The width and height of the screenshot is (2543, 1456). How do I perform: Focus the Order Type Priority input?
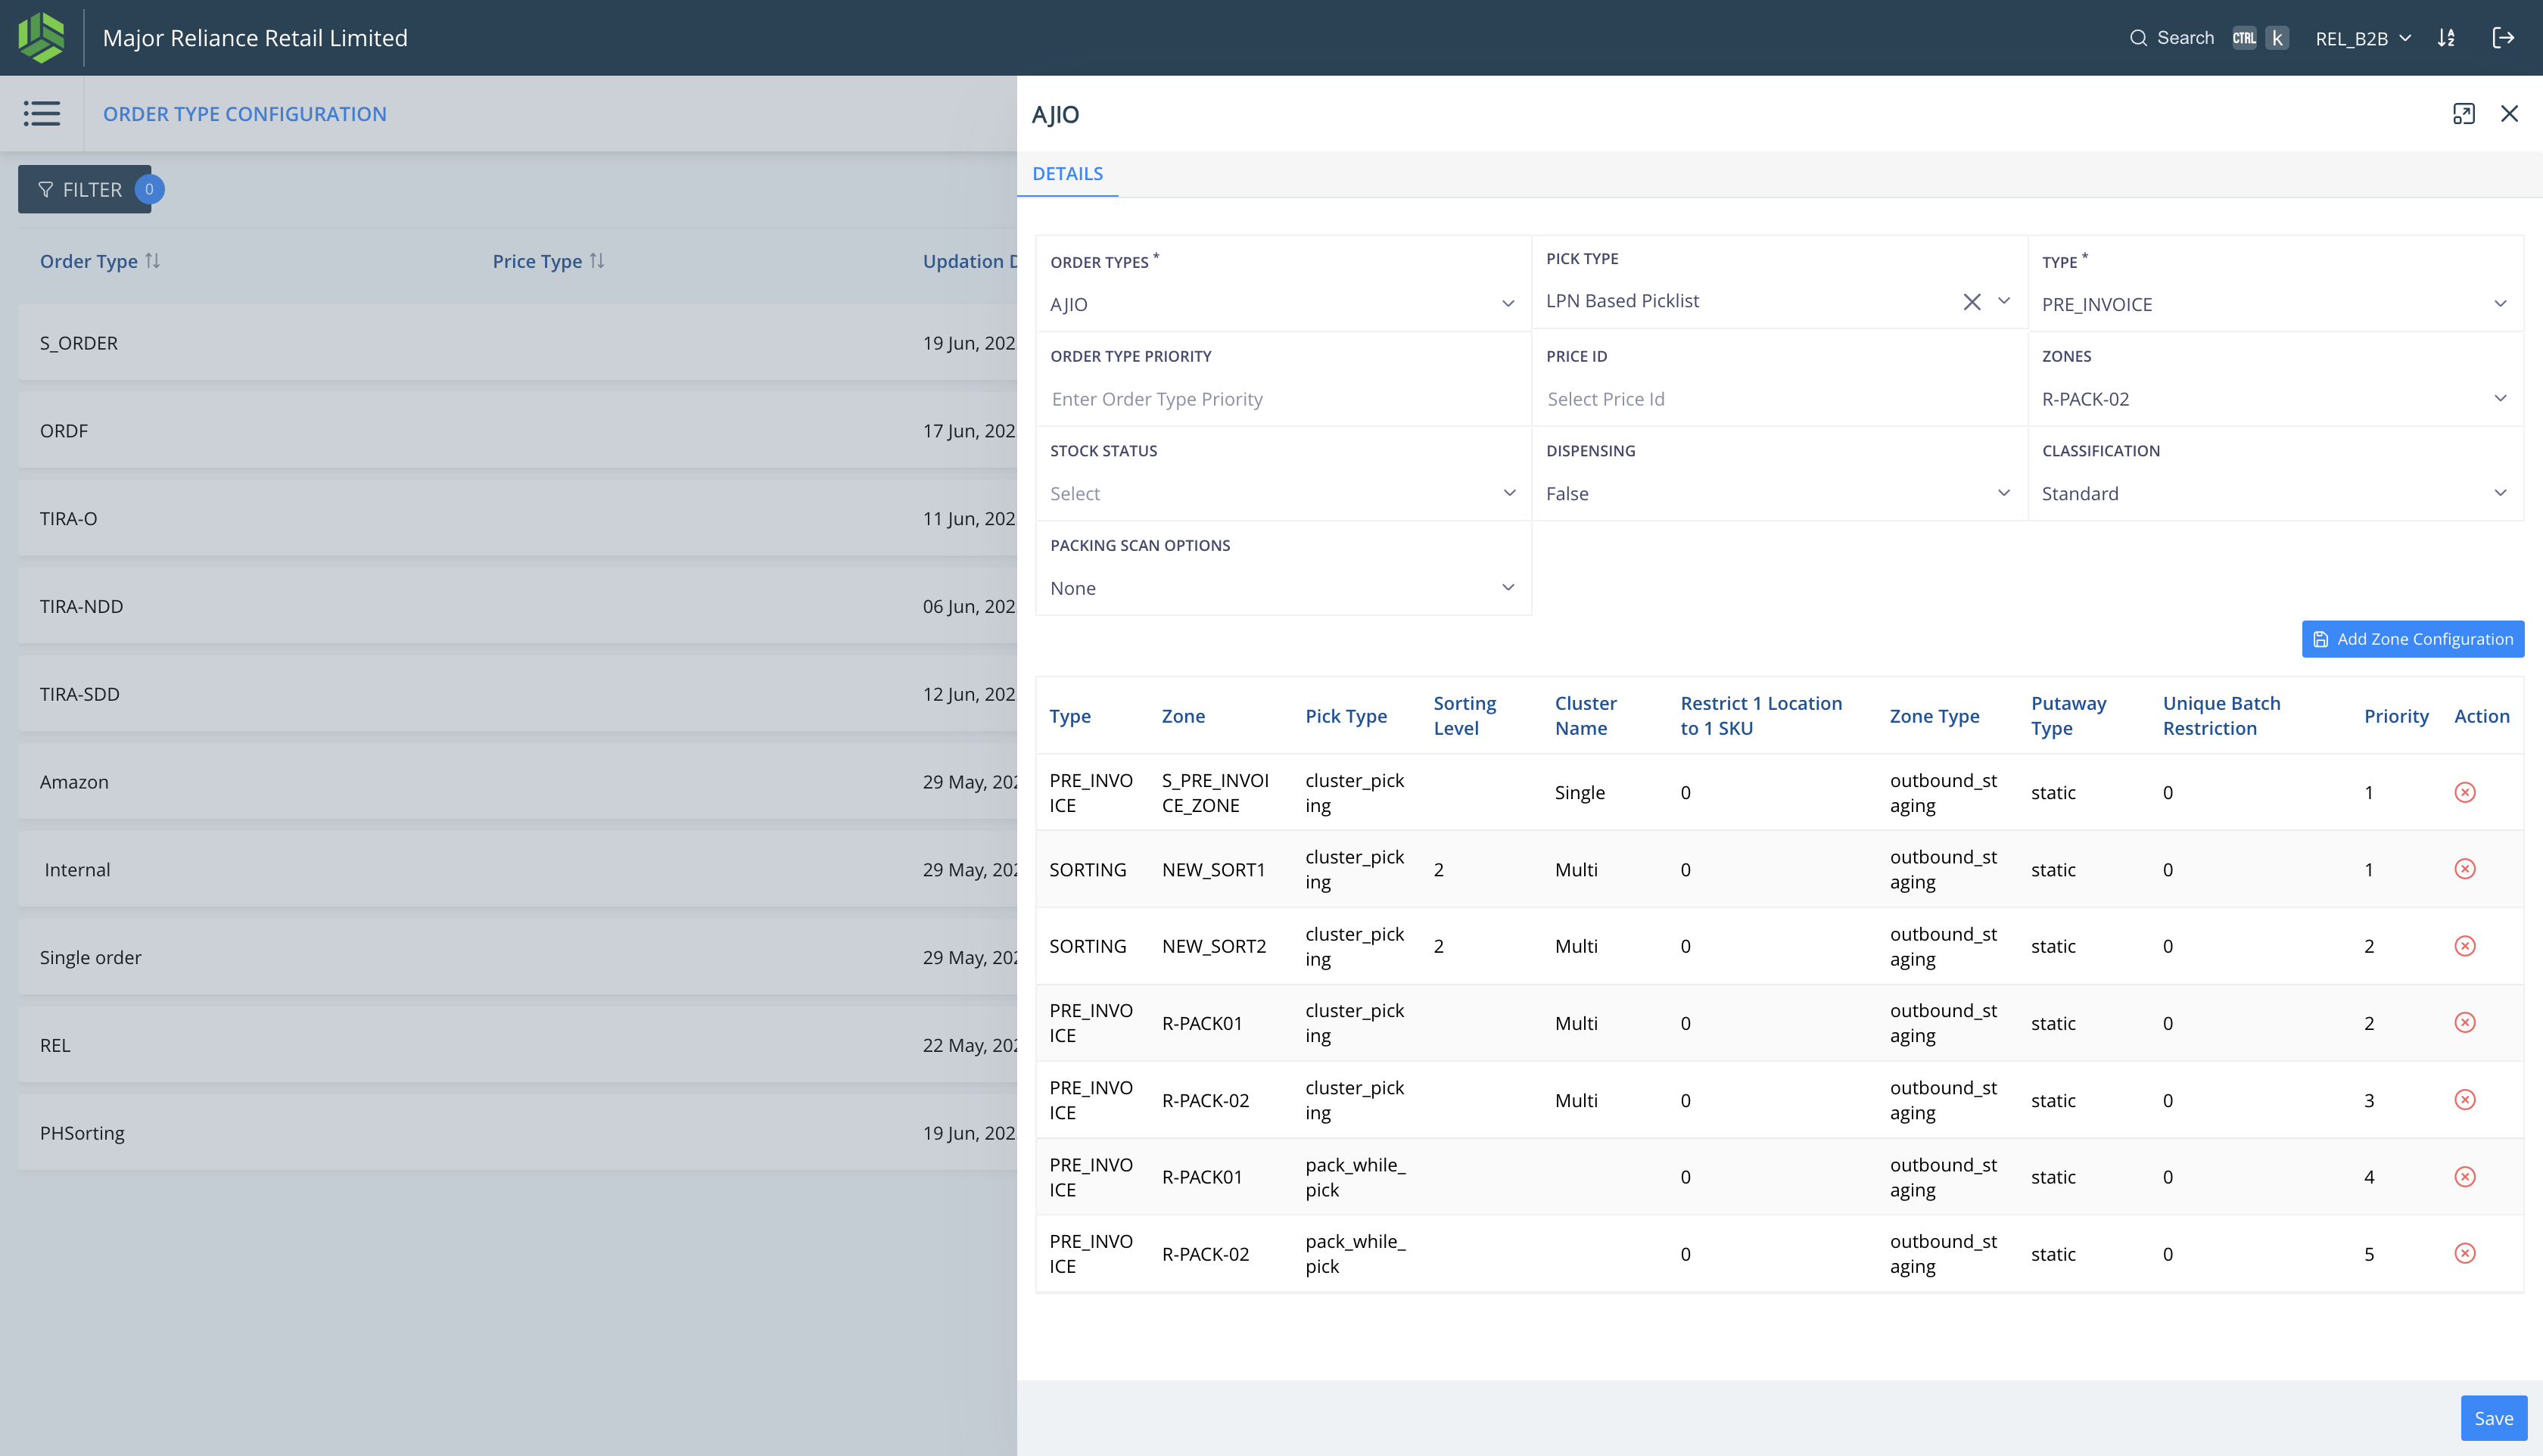click(1283, 399)
